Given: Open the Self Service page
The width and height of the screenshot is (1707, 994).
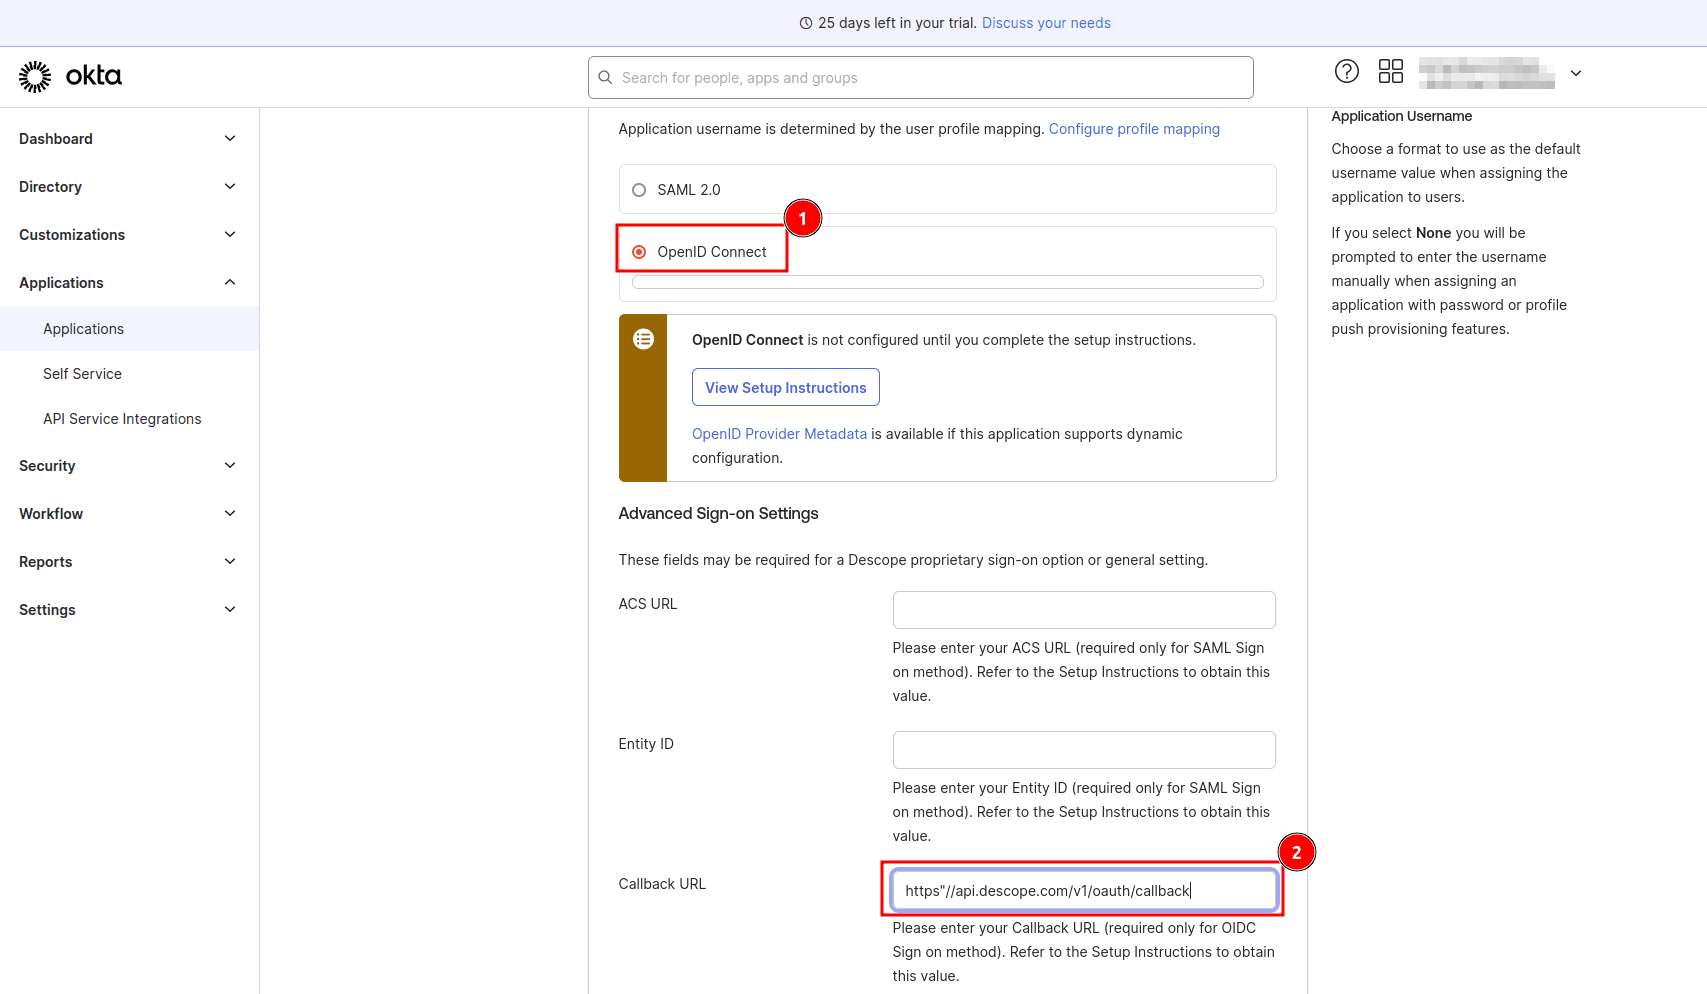Looking at the screenshot, I should 82,373.
